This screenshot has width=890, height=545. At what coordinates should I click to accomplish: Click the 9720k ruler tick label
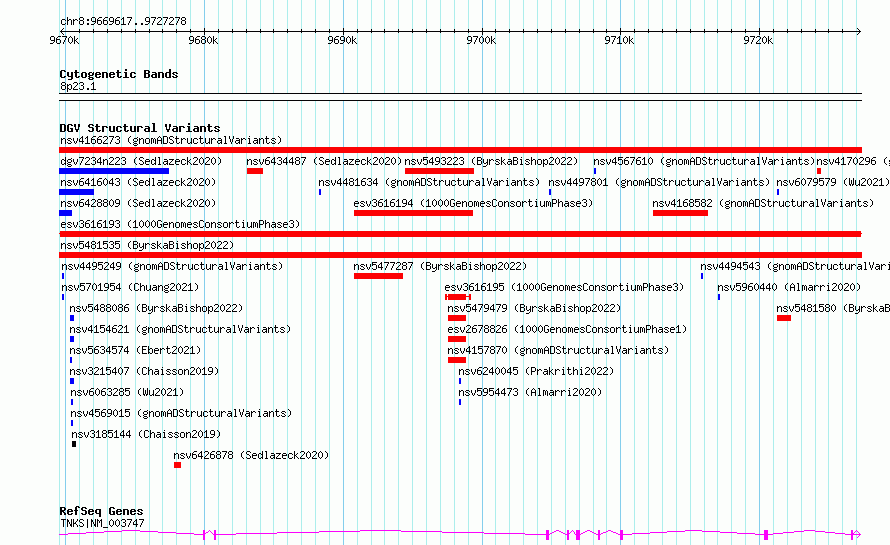pyautogui.click(x=758, y=40)
